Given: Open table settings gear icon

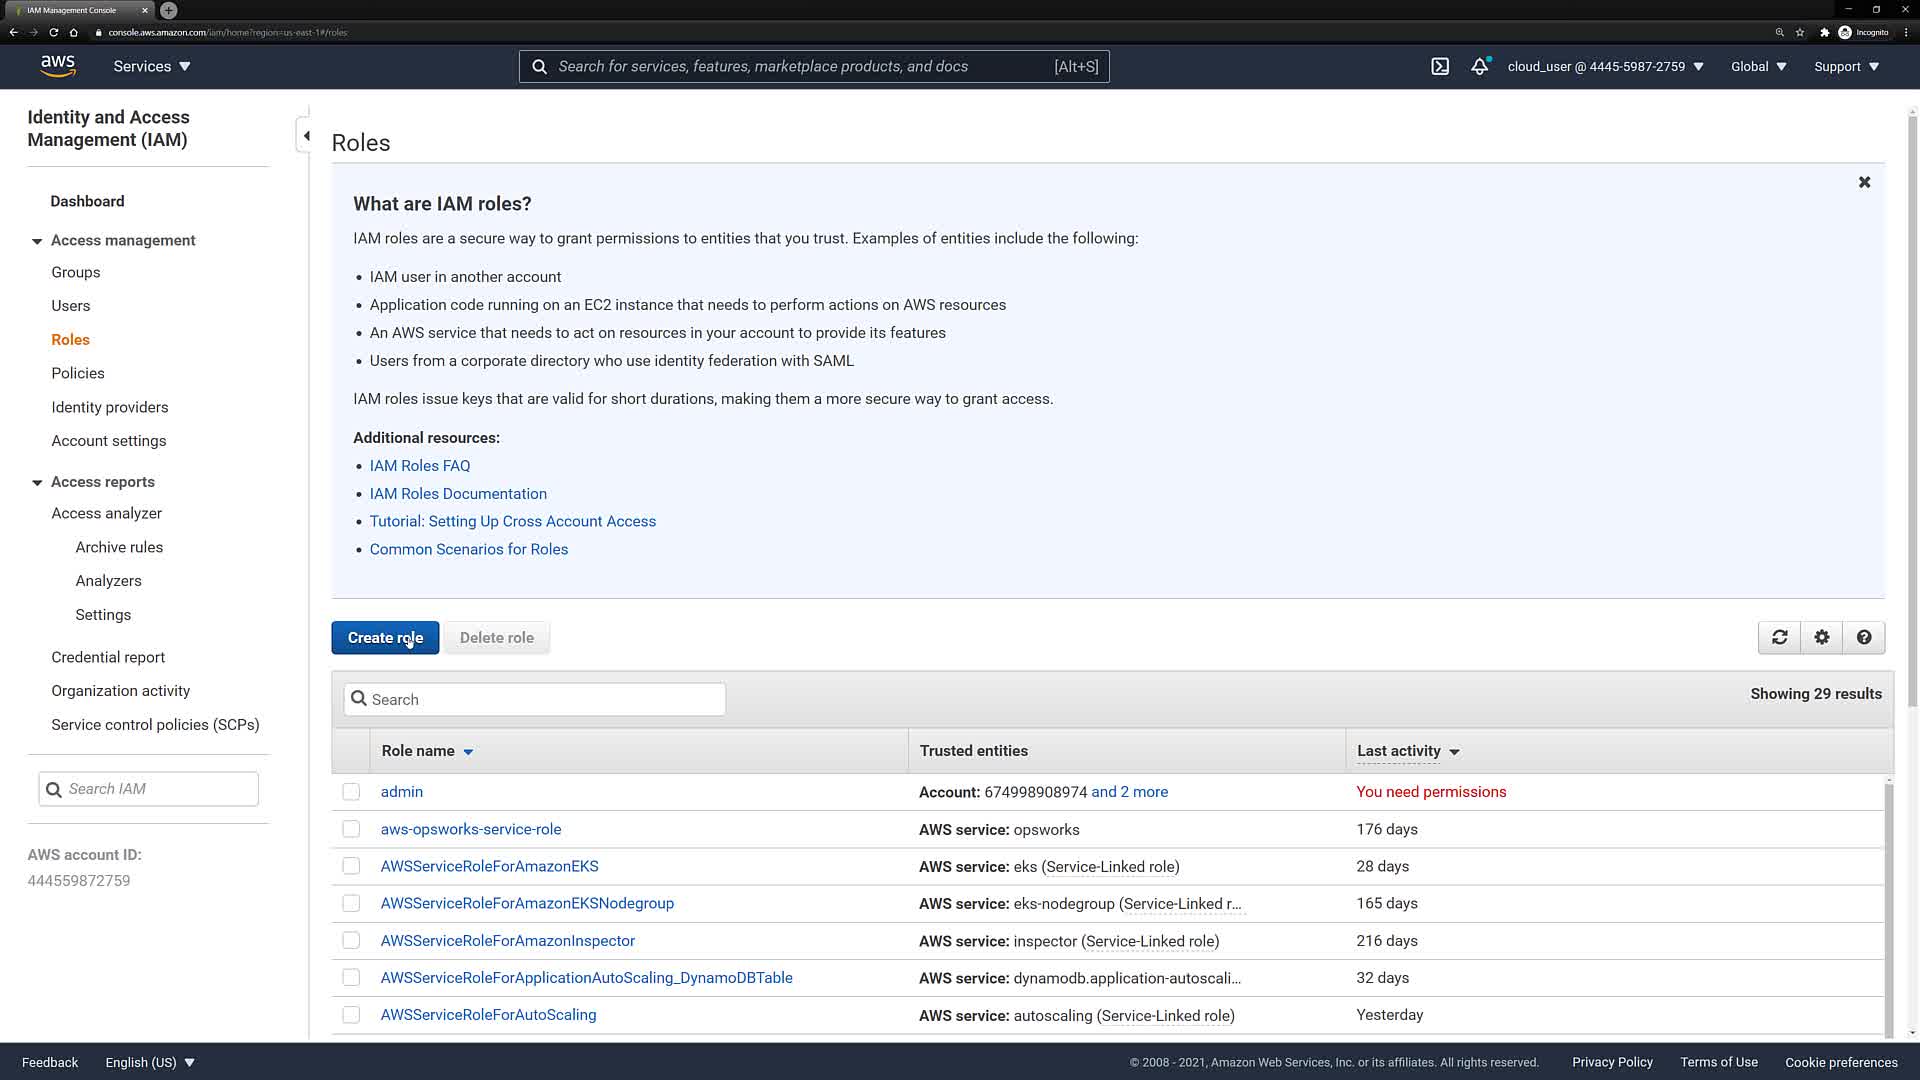Looking at the screenshot, I should [1821, 638].
